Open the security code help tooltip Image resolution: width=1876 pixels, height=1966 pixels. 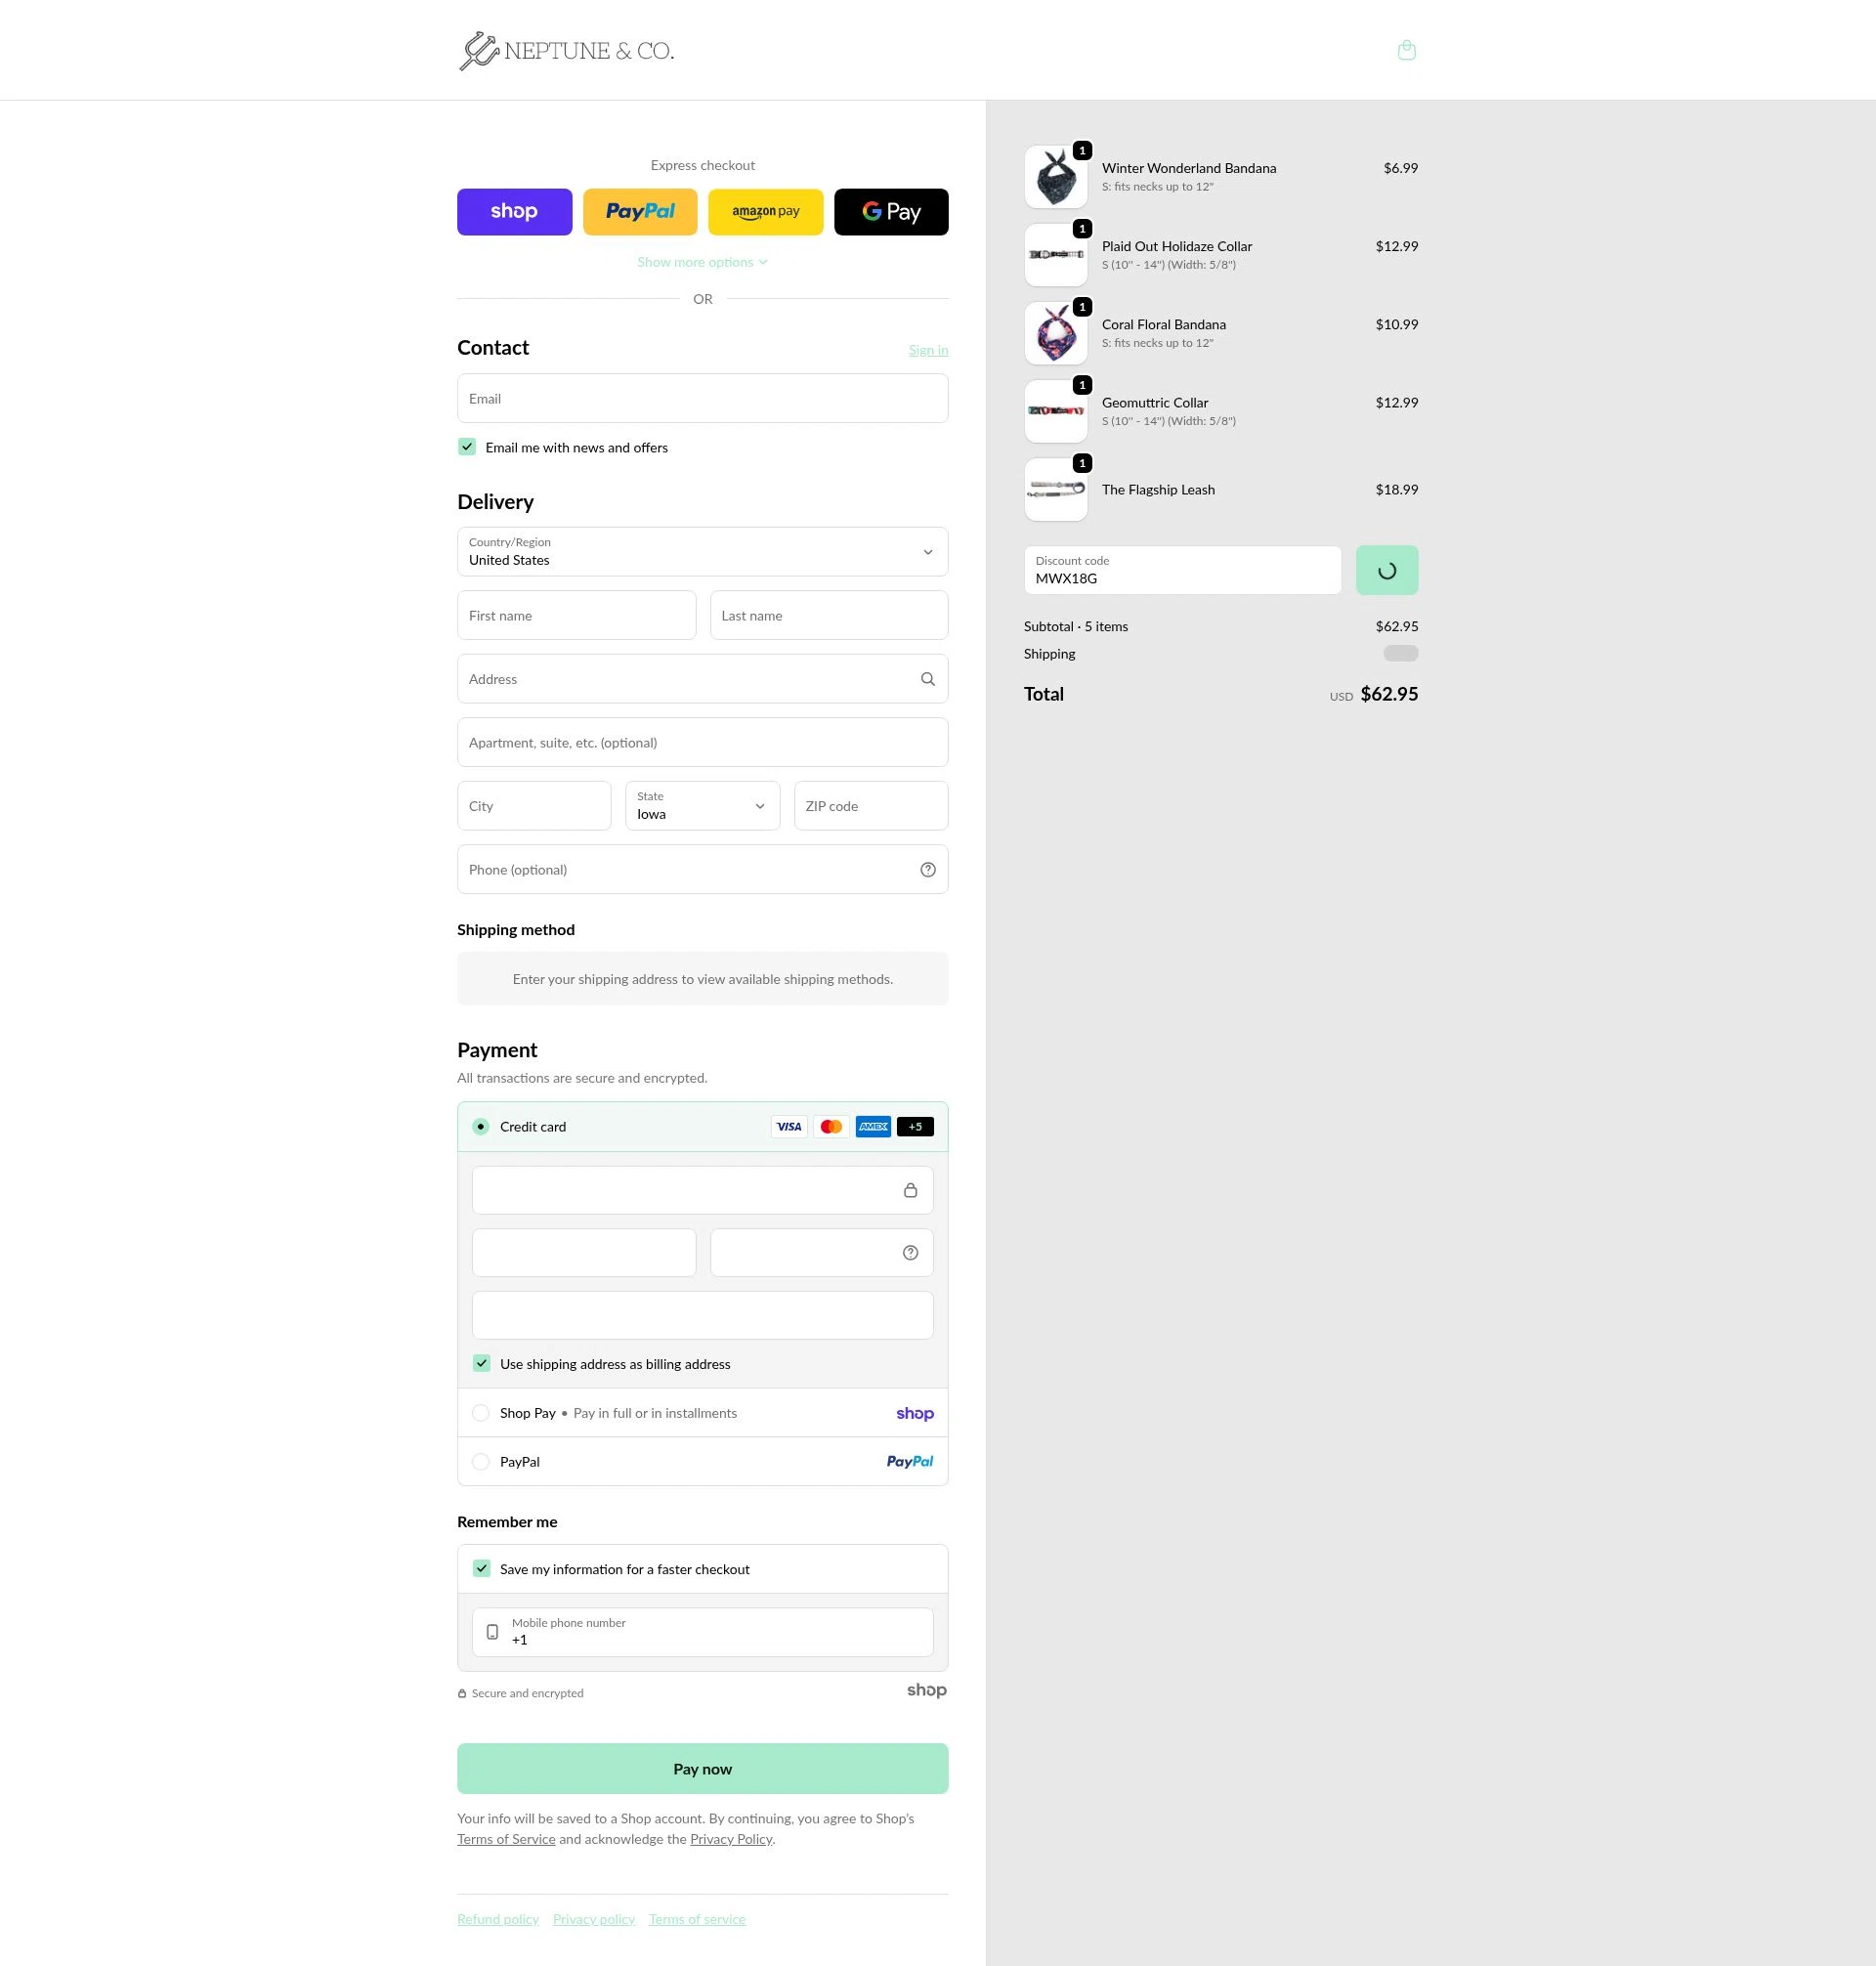click(909, 1252)
